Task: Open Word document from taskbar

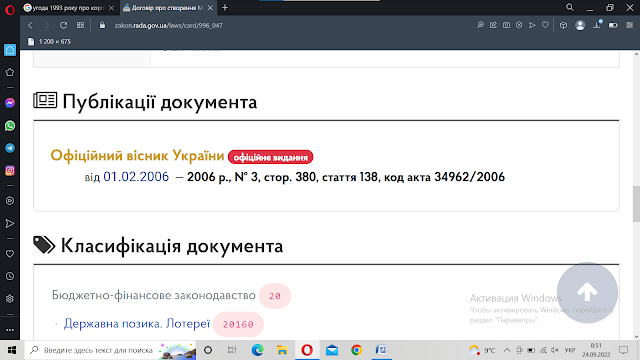Action: point(381,350)
